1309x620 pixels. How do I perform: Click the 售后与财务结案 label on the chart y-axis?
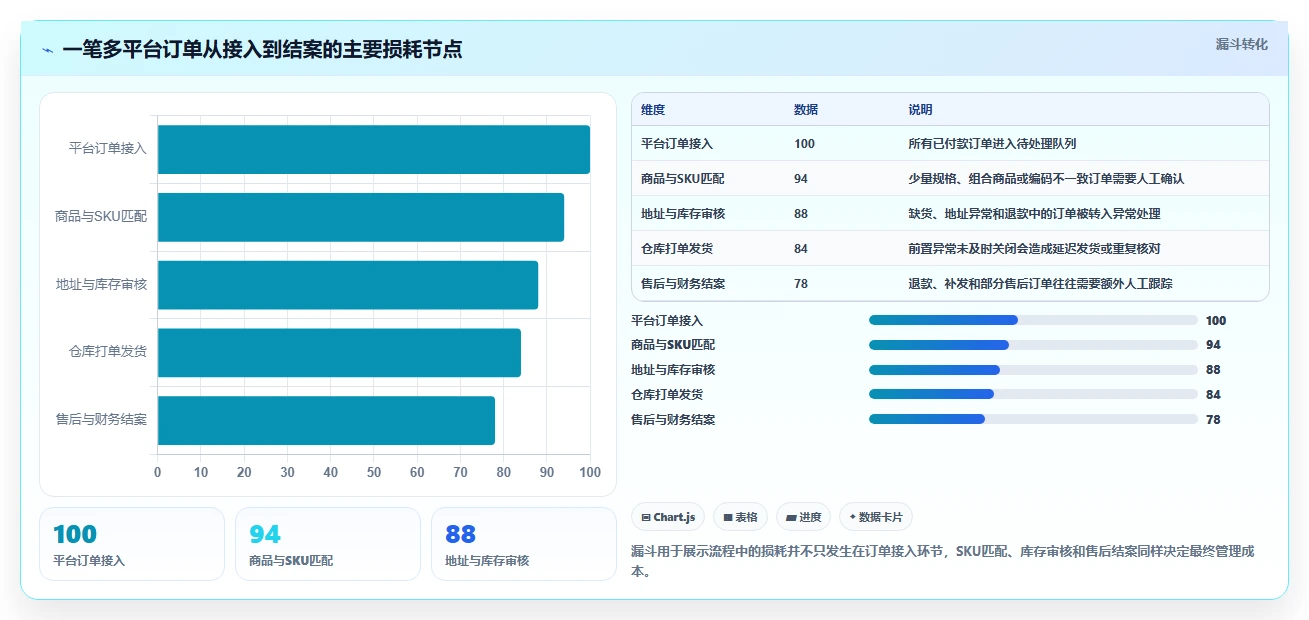pos(102,420)
